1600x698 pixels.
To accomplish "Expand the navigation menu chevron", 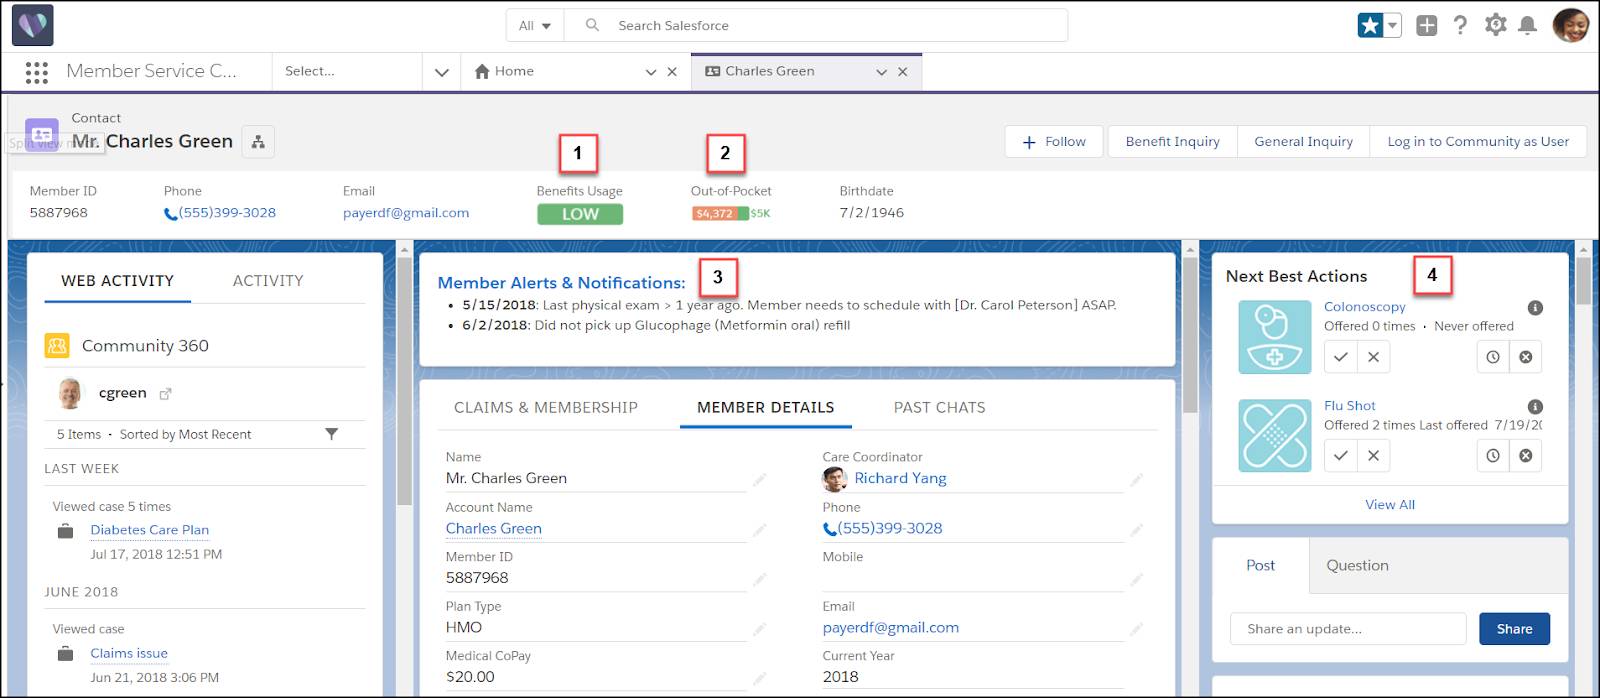I will pos(441,72).
